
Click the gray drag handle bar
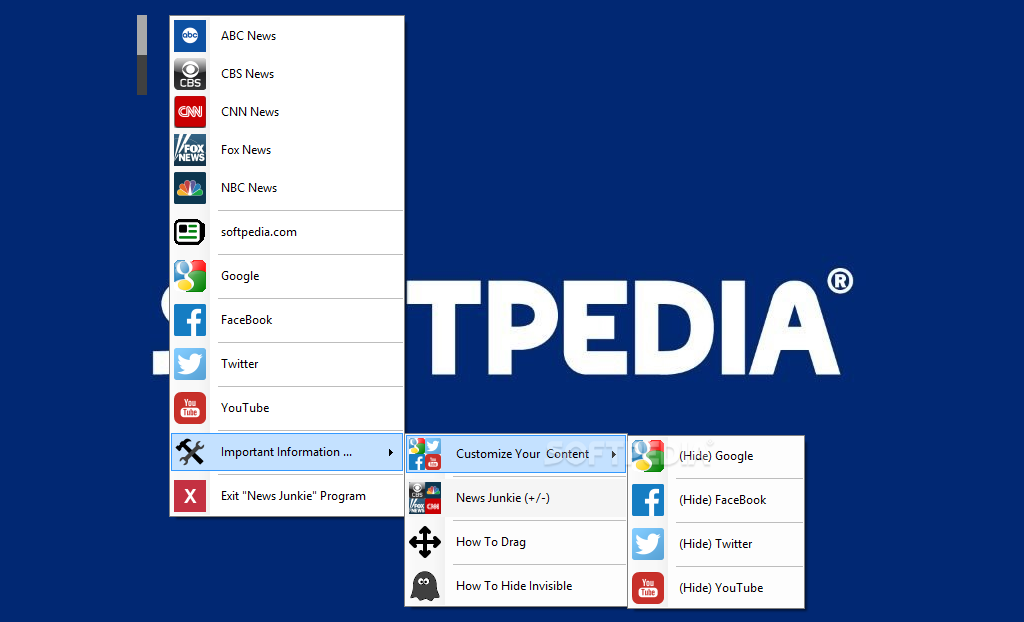(142, 55)
